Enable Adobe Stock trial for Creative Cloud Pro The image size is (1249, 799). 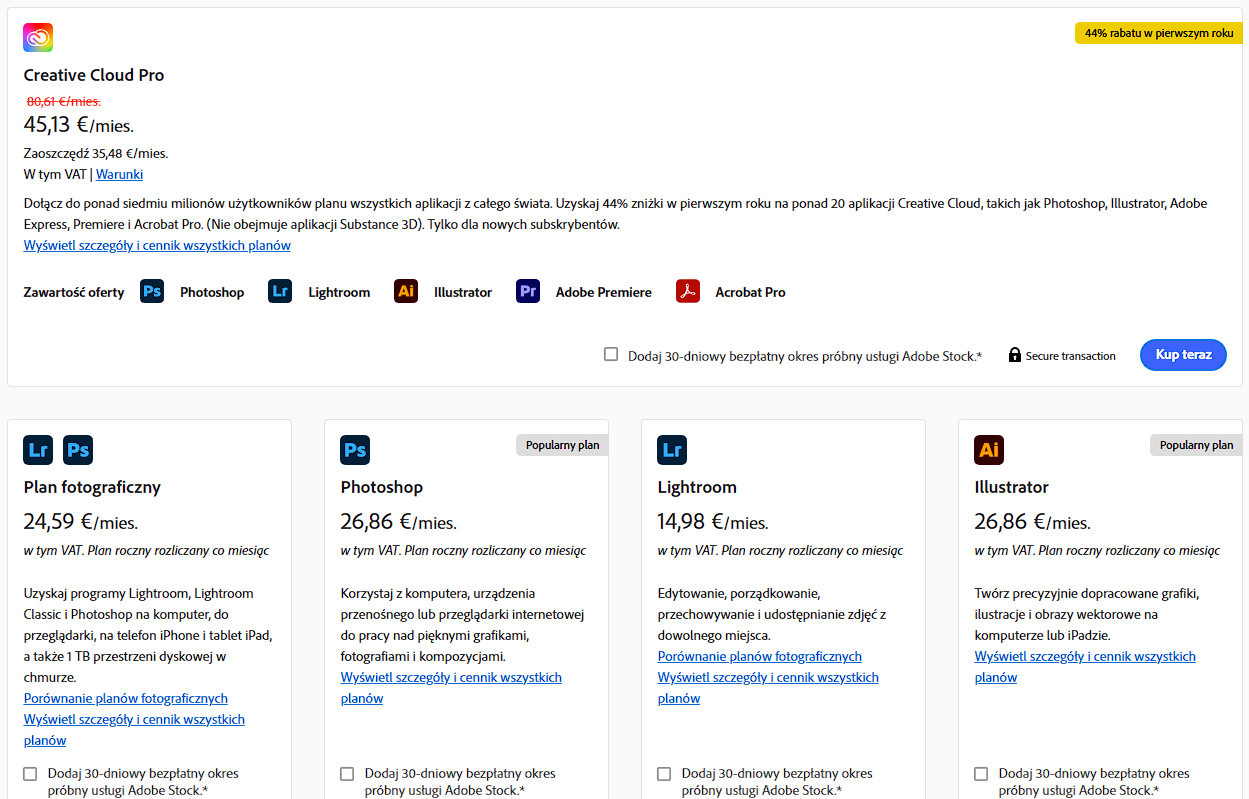click(x=611, y=354)
